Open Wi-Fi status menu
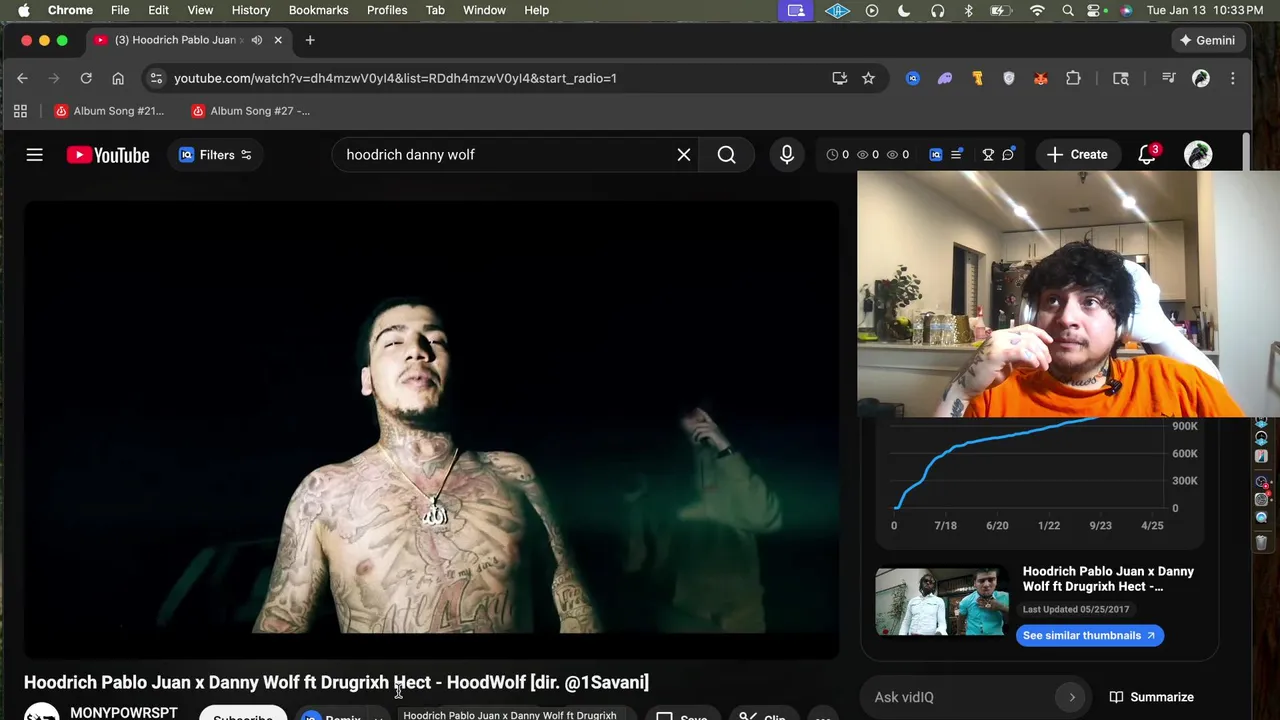The height and width of the screenshot is (720, 1280). [1037, 10]
